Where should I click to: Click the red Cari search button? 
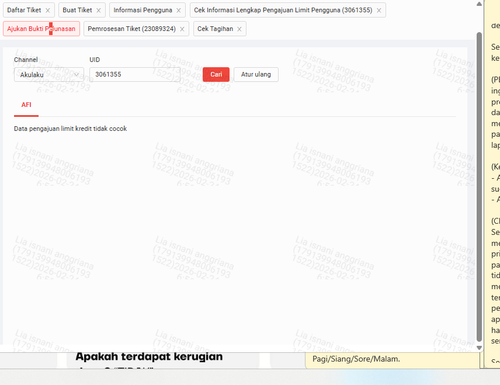coord(216,74)
